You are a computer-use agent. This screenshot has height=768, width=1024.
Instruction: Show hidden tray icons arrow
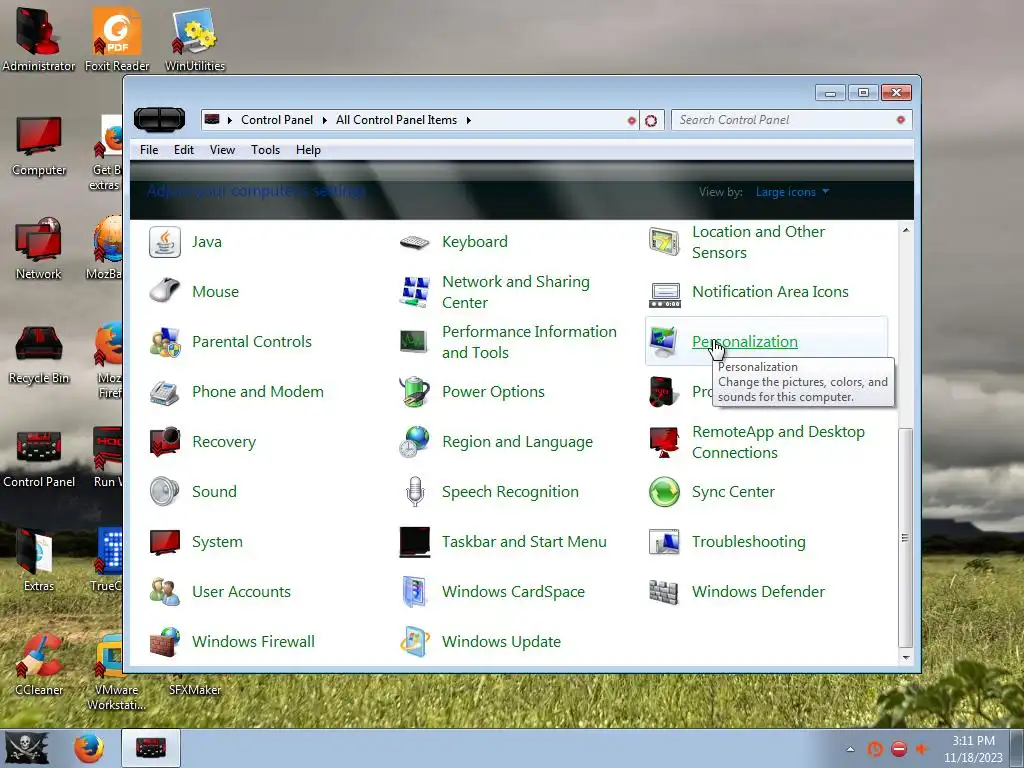tap(850, 749)
